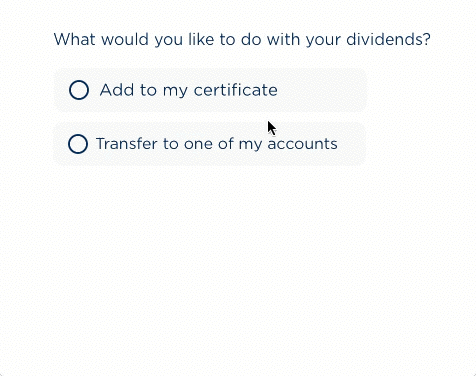Tick the empty circle beside Transfer option

tap(78, 144)
